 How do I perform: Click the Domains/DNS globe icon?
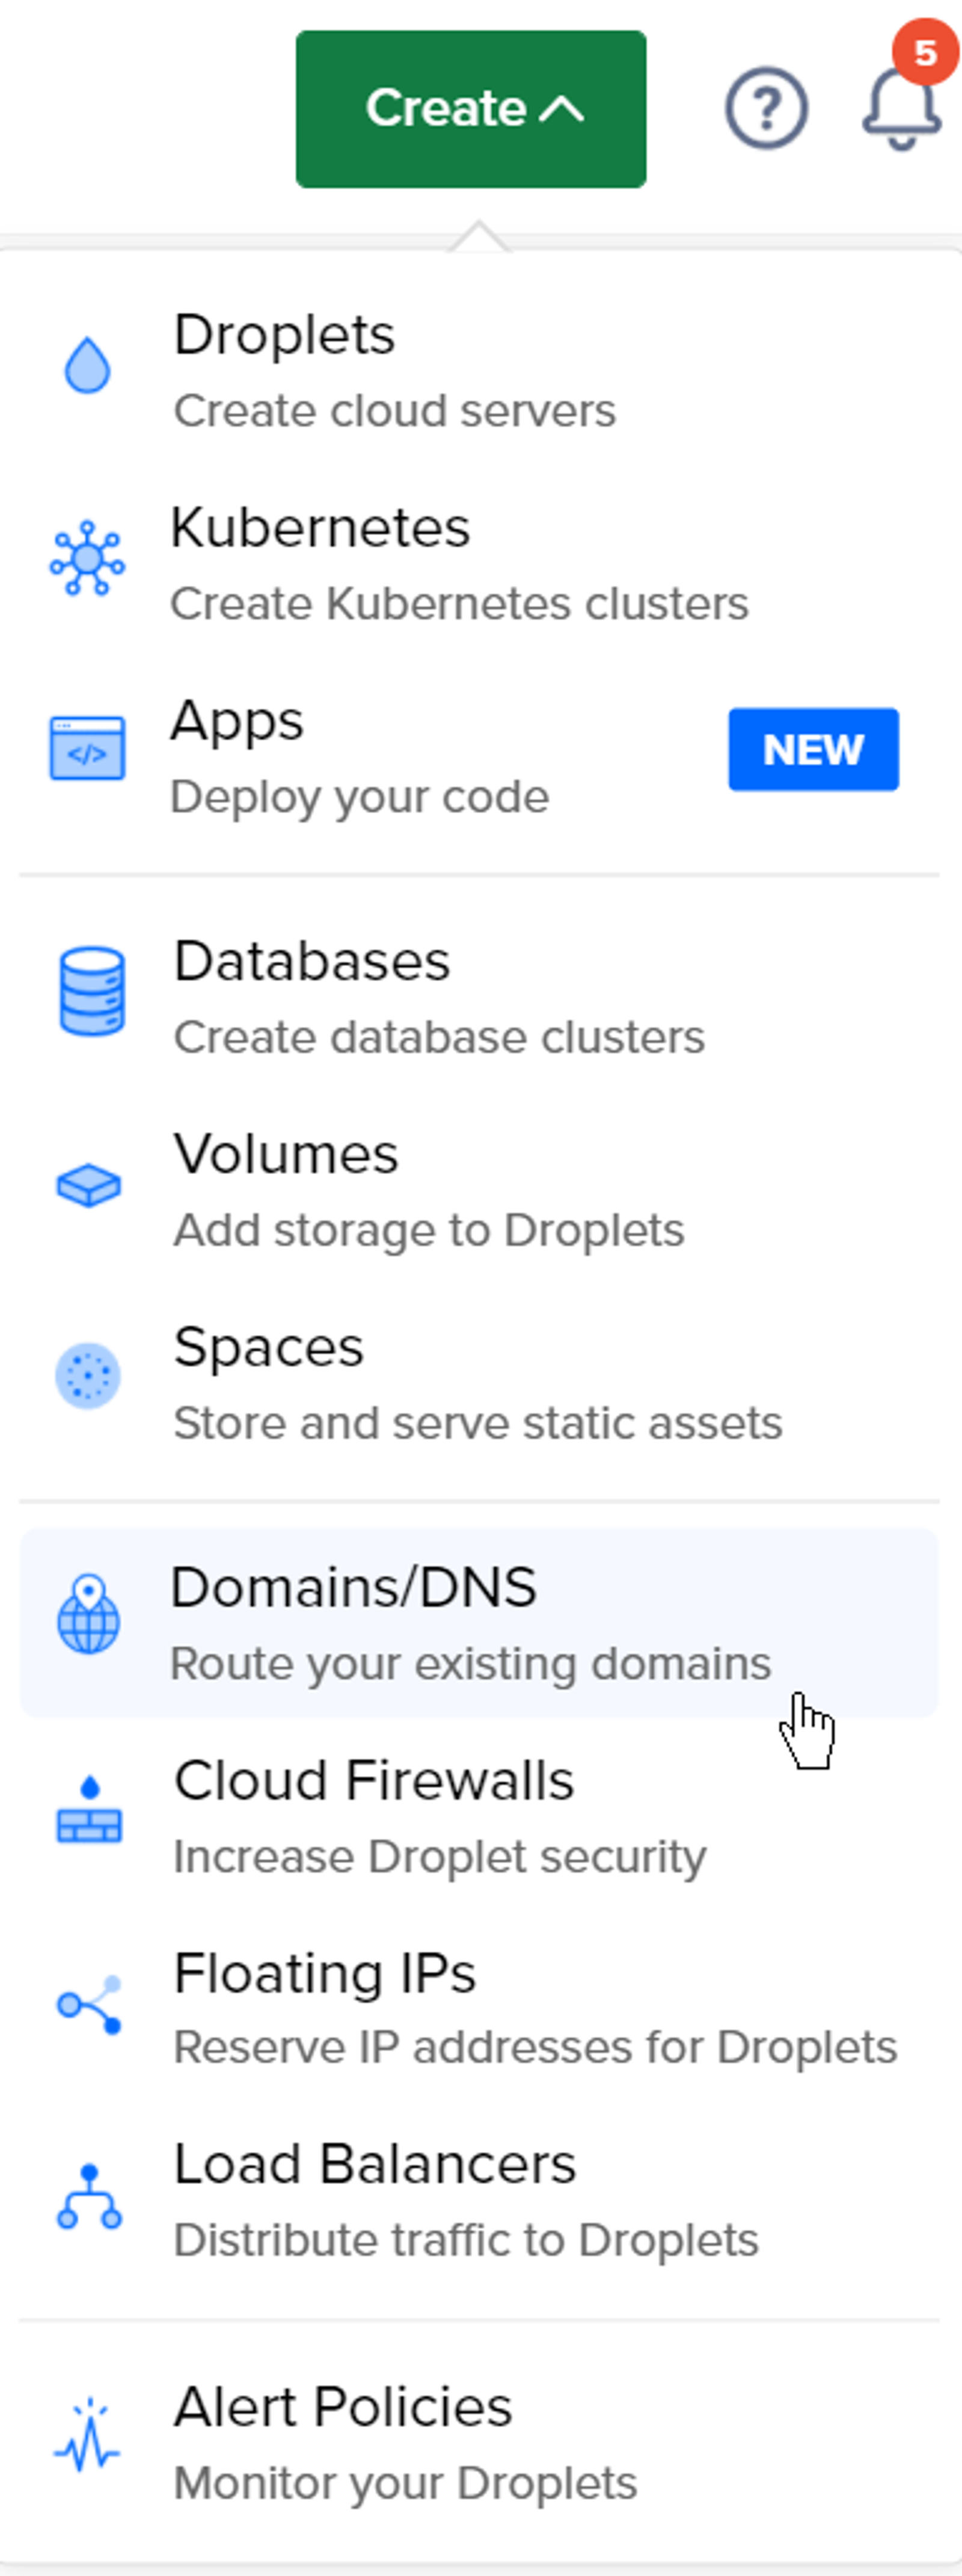tap(88, 1614)
